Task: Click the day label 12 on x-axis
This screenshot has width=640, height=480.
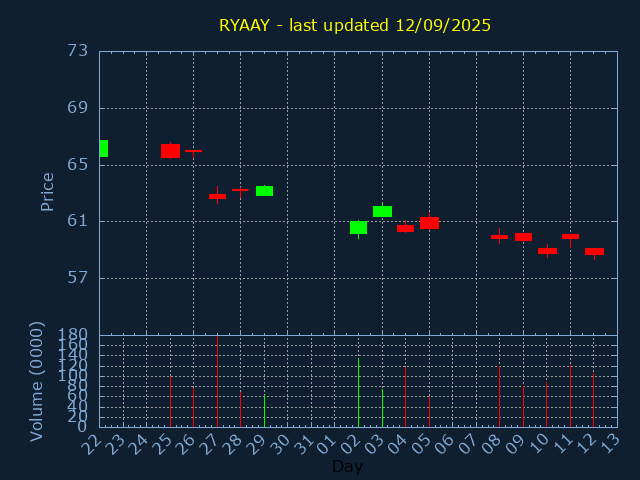Action: click(585, 444)
